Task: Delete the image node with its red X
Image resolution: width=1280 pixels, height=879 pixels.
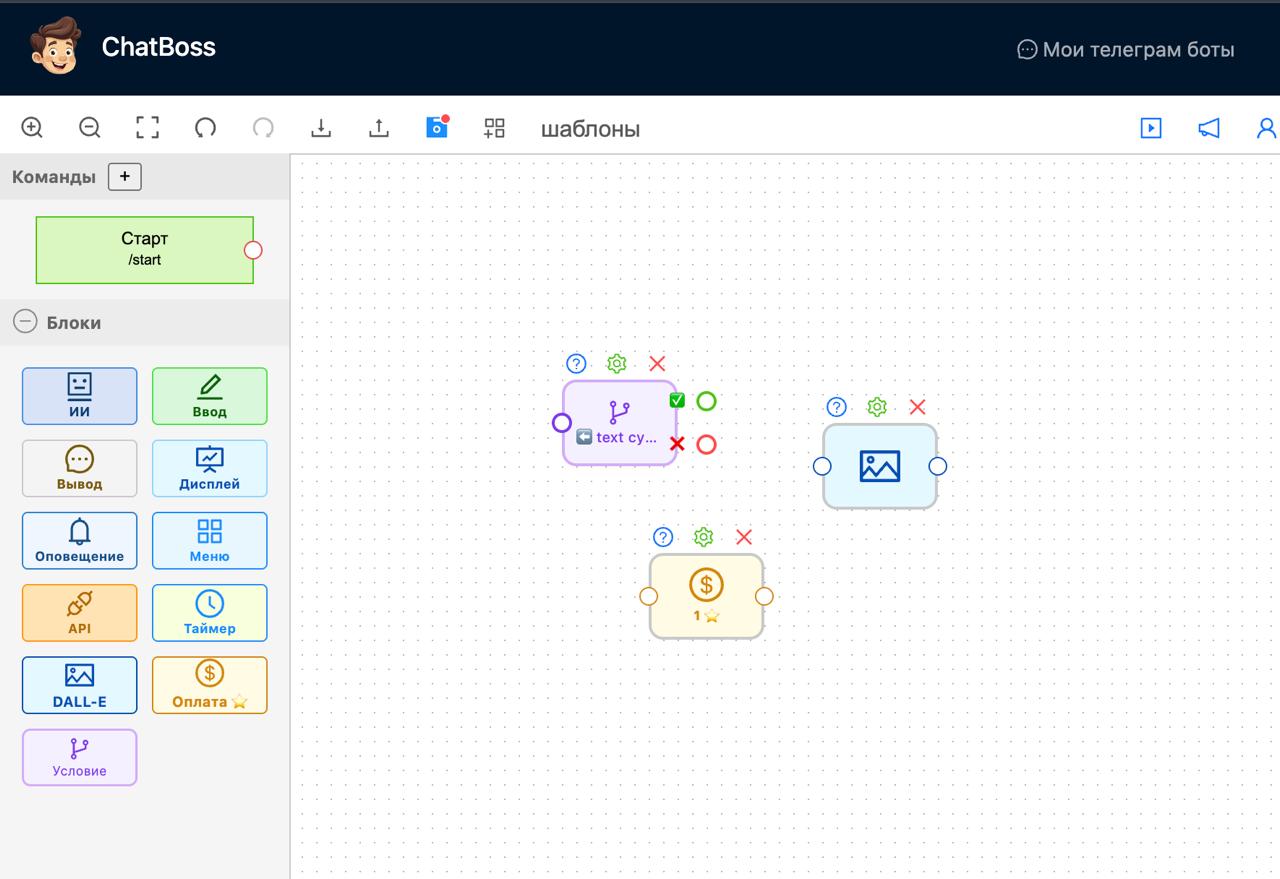Action: [917, 407]
